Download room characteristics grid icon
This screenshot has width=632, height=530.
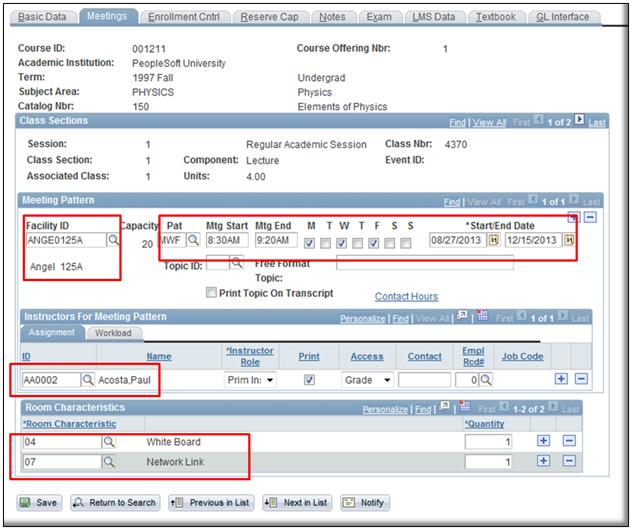click(x=465, y=406)
